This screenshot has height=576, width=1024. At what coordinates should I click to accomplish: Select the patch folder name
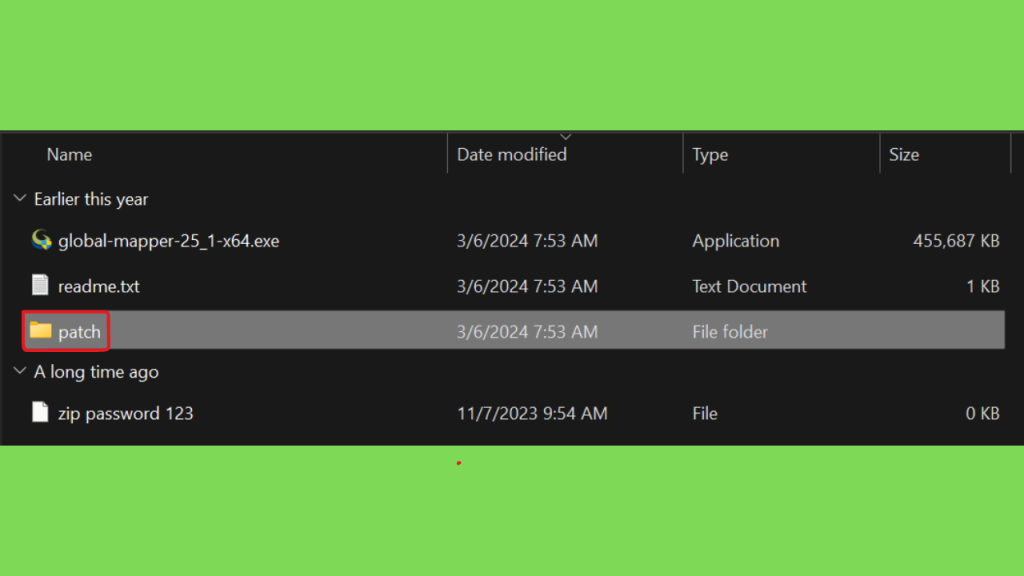[x=79, y=332]
